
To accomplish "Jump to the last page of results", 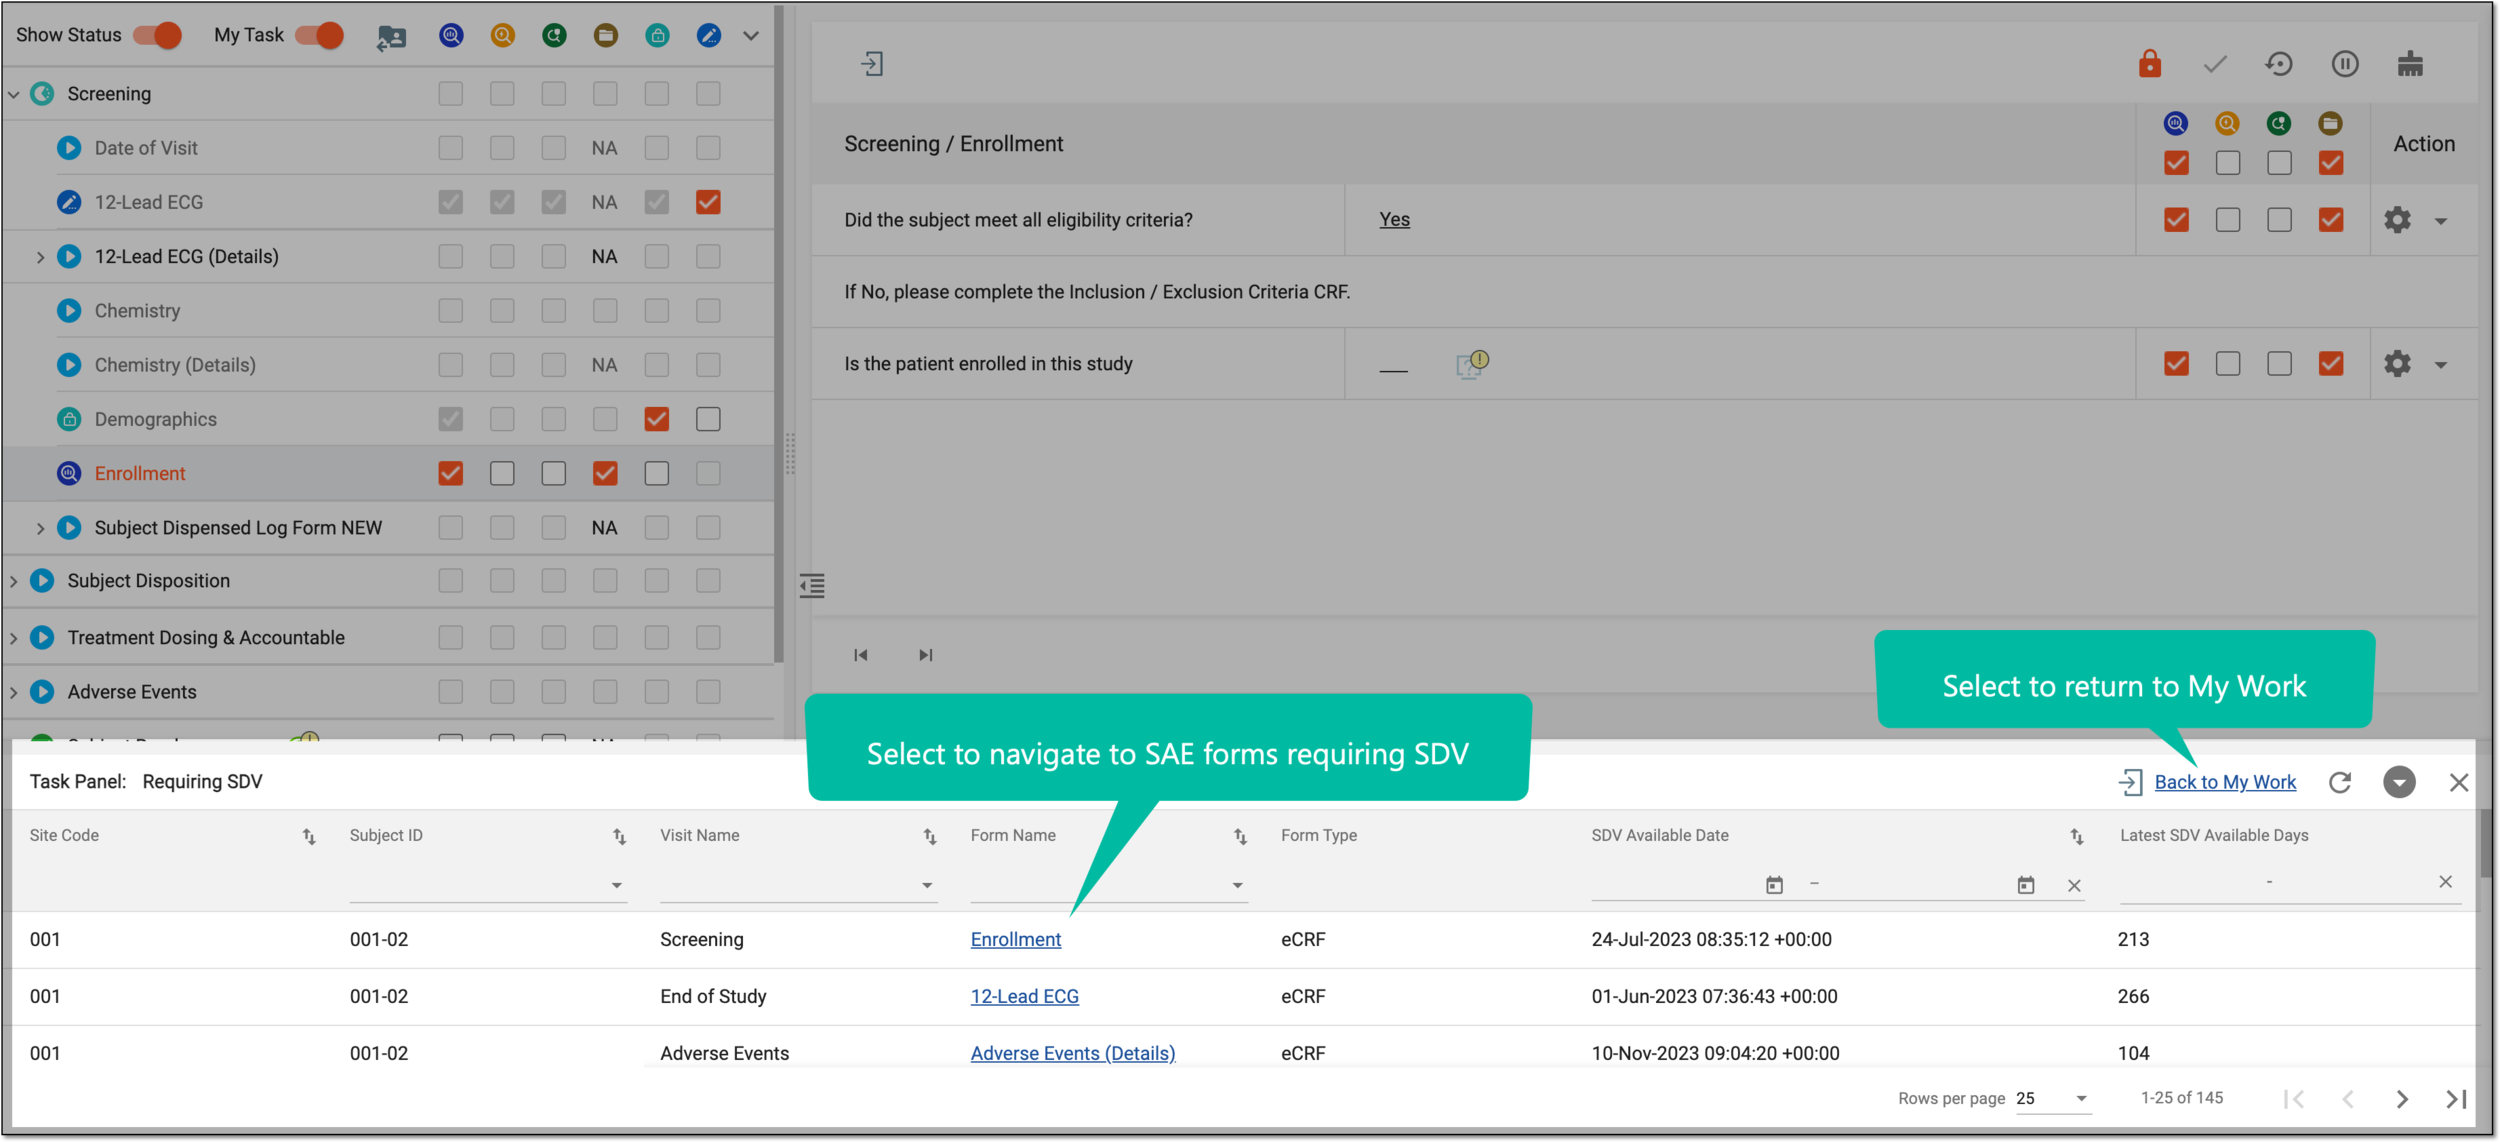I will click(x=2456, y=1099).
